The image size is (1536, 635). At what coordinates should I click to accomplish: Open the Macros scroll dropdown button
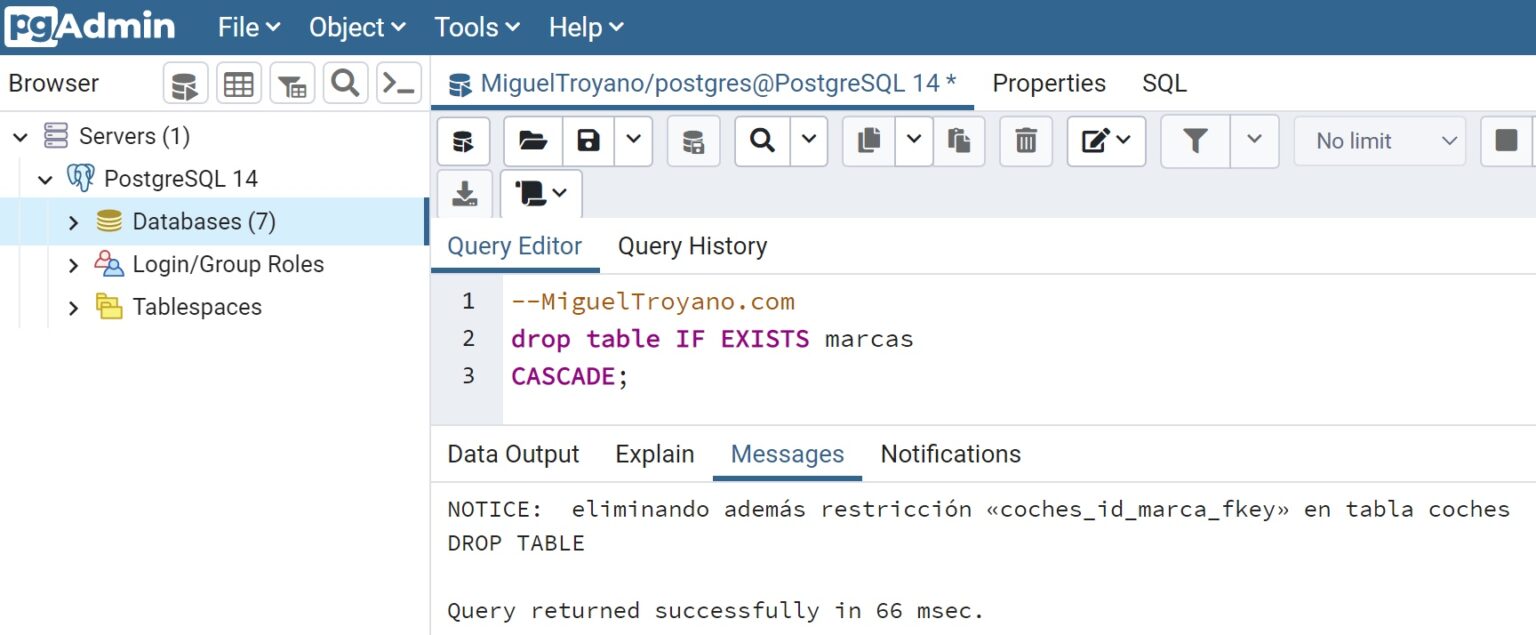[x=541, y=194]
